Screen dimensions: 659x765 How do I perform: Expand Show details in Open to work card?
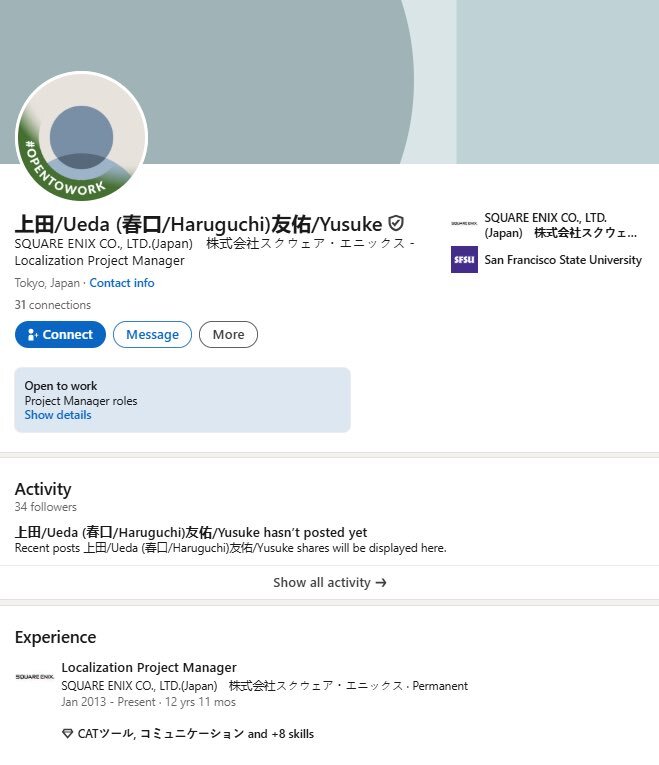point(58,415)
